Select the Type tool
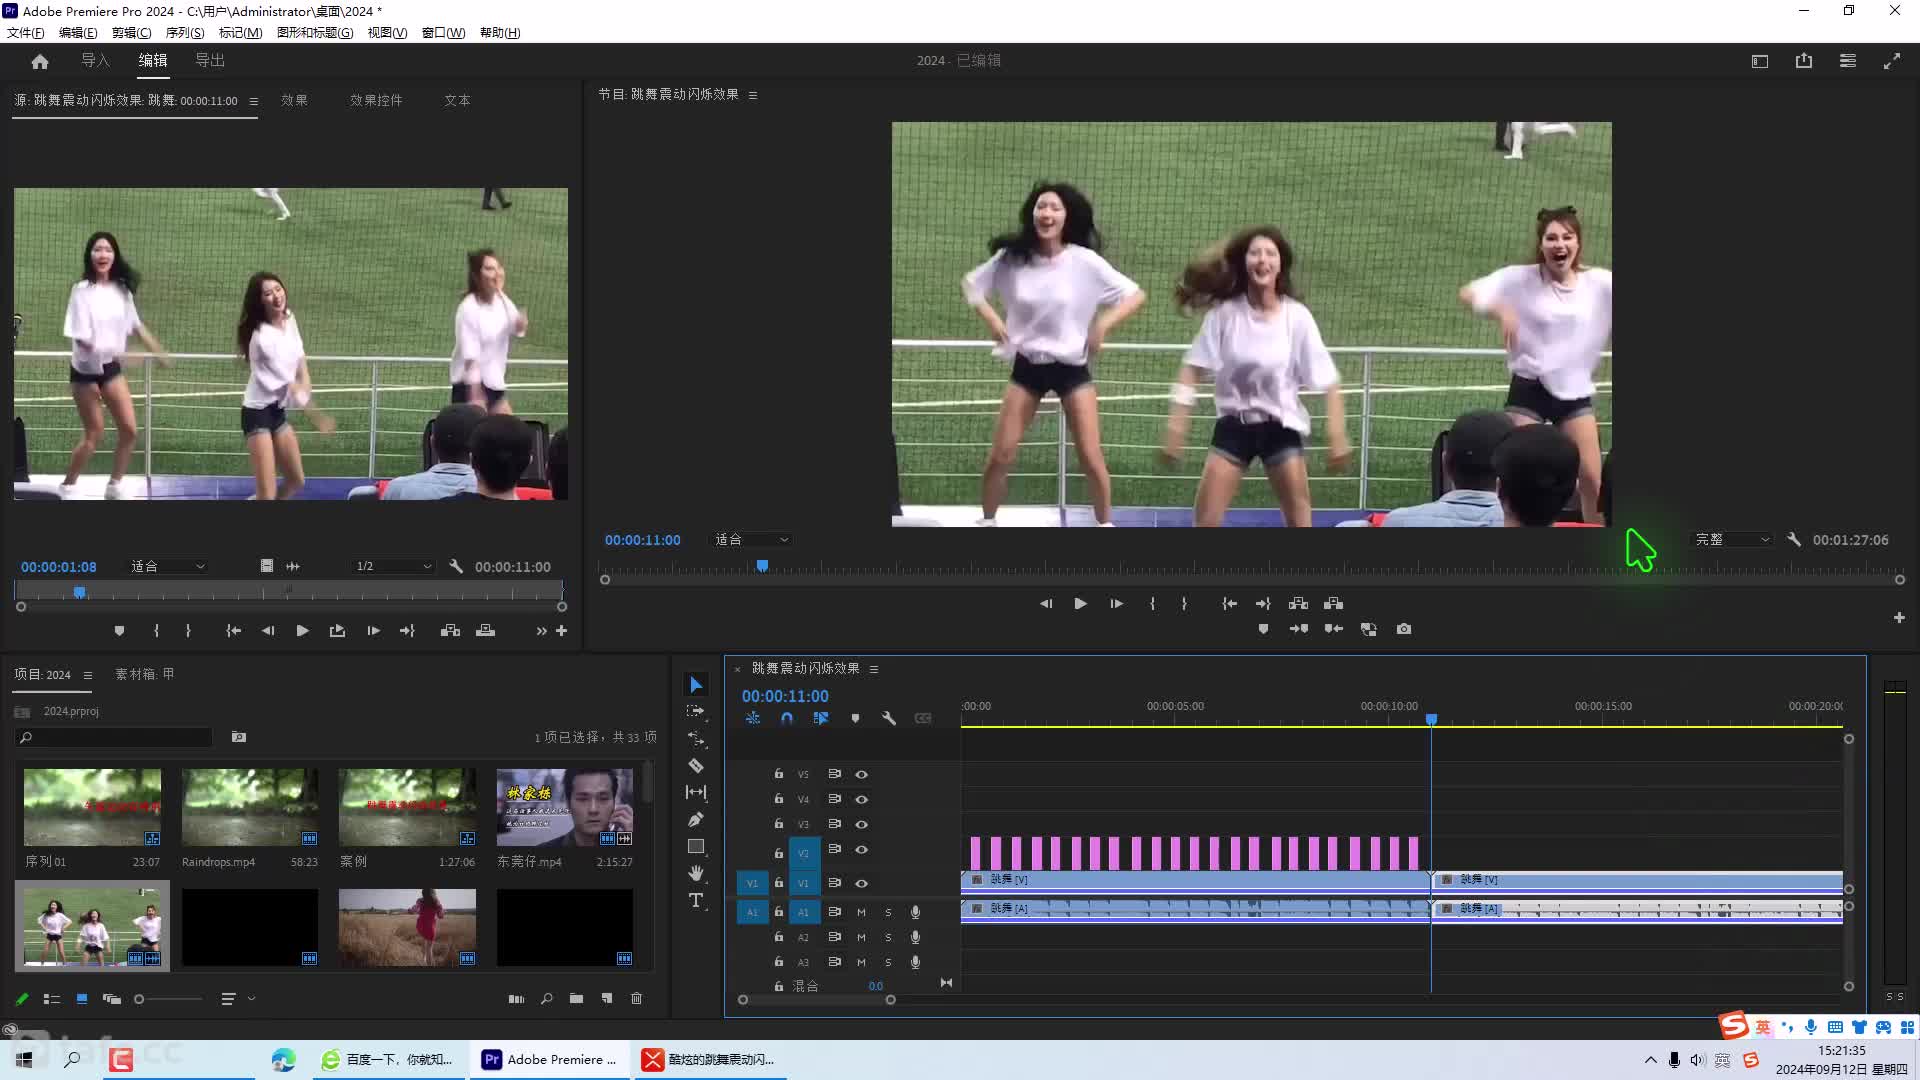 coord(696,900)
